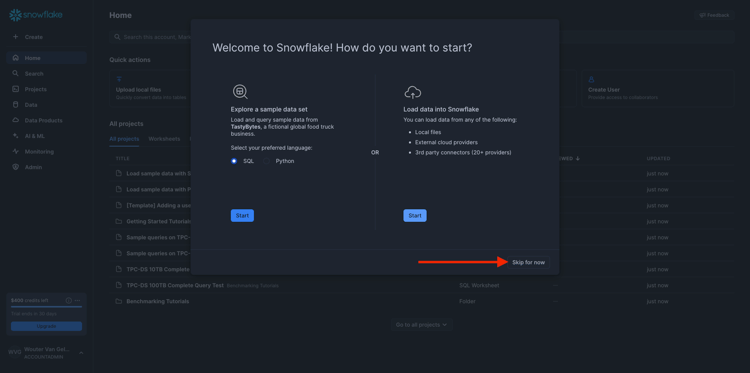The width and height of the screenshot is (750, 373).
Task: Open the Admin shield icon
Action: pos(15,167)
